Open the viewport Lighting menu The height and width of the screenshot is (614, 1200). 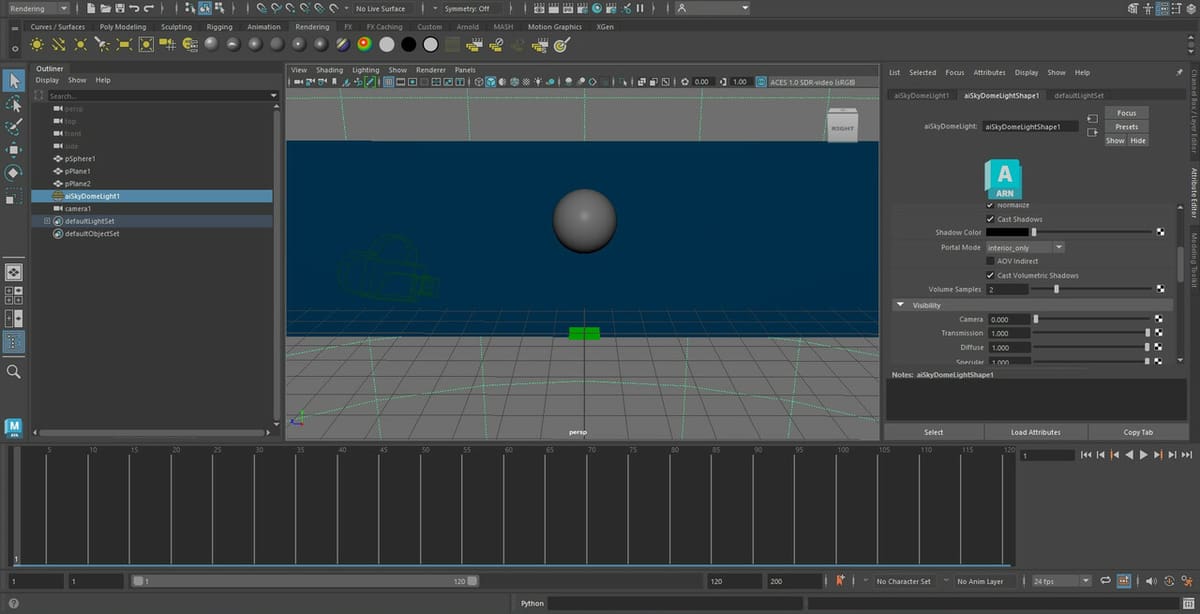pos(365,70)
